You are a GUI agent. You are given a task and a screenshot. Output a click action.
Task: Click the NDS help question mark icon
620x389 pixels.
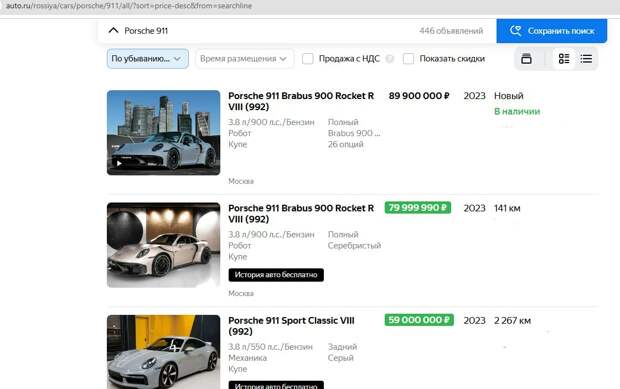coord(389,59)
